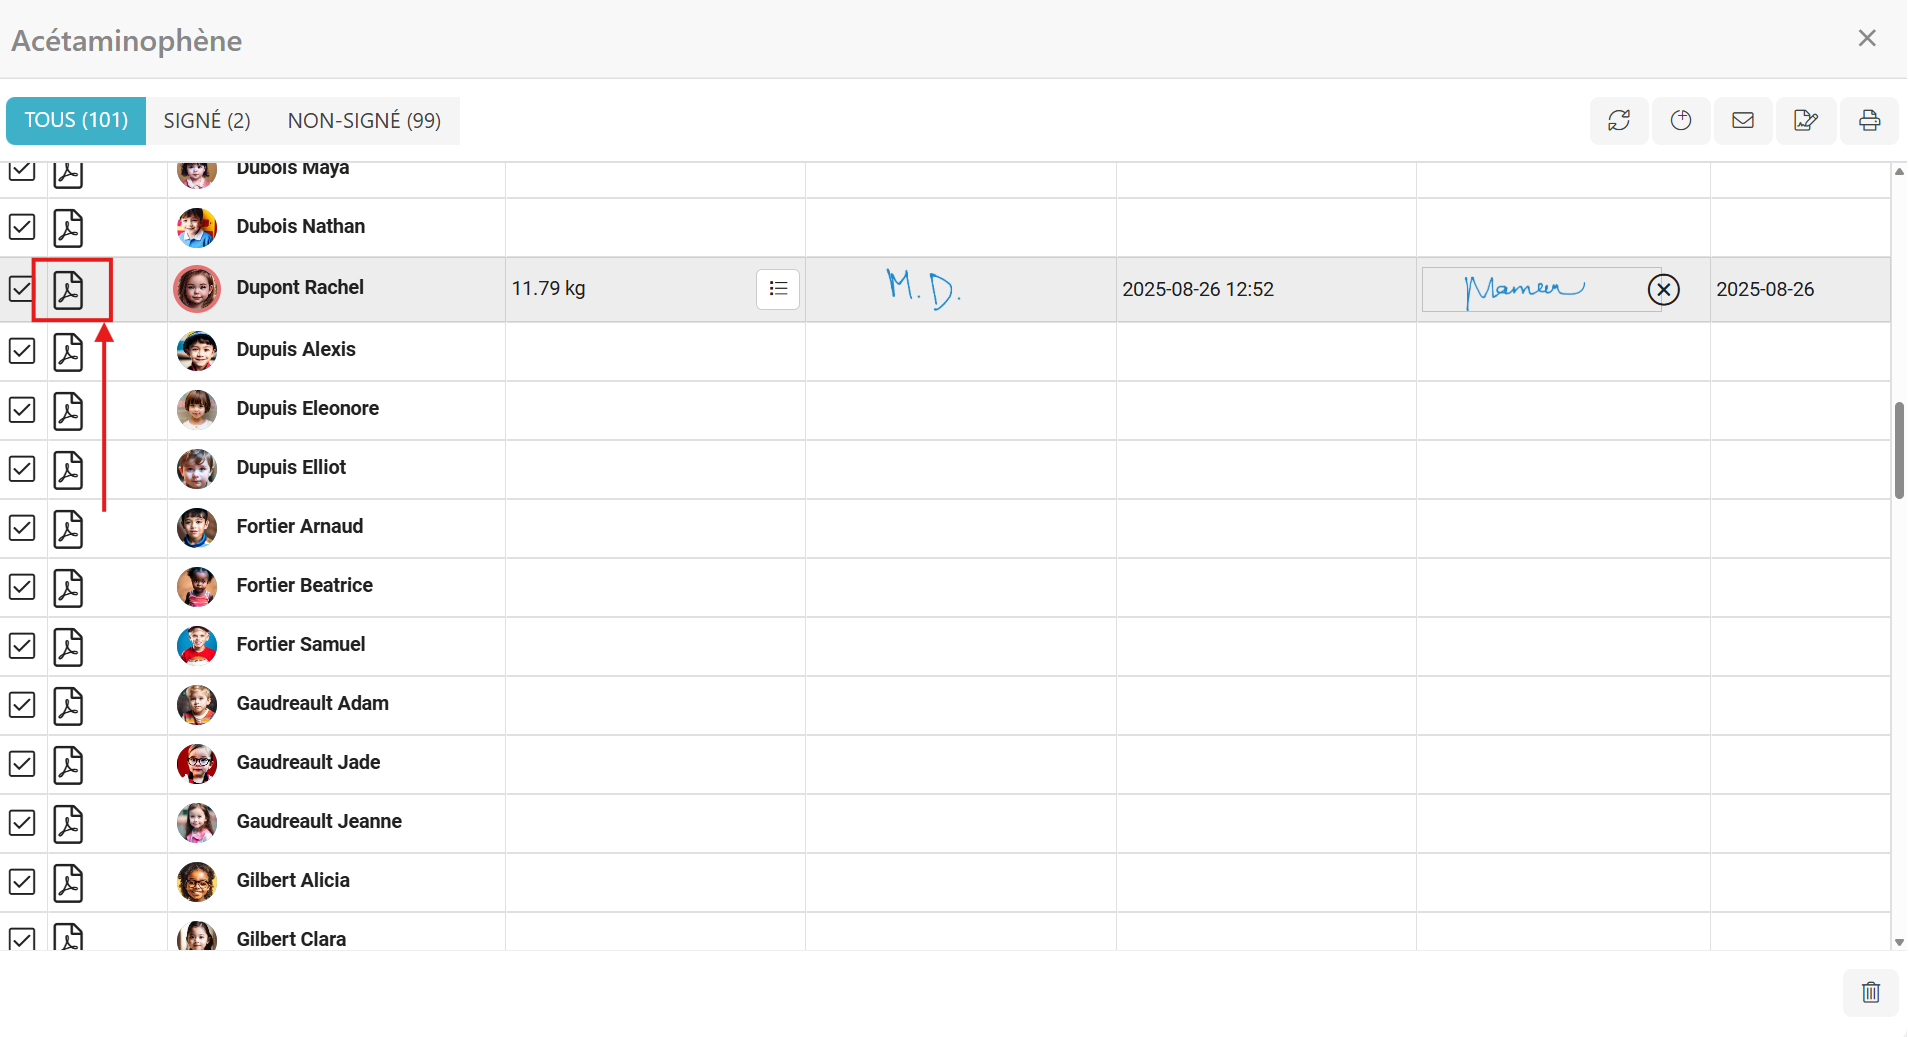Remove Dupont Rachel's parent signature

point(1663,290)
